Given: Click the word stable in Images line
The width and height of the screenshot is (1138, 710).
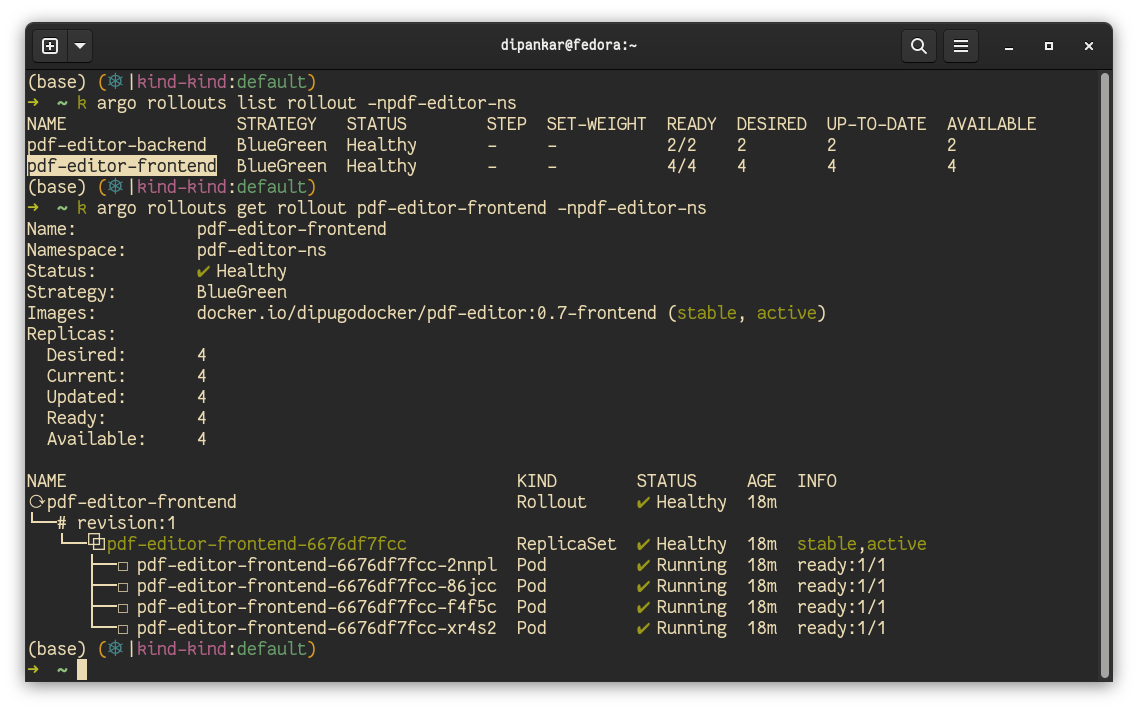Looking at the screenshot, I should (706, 314).
